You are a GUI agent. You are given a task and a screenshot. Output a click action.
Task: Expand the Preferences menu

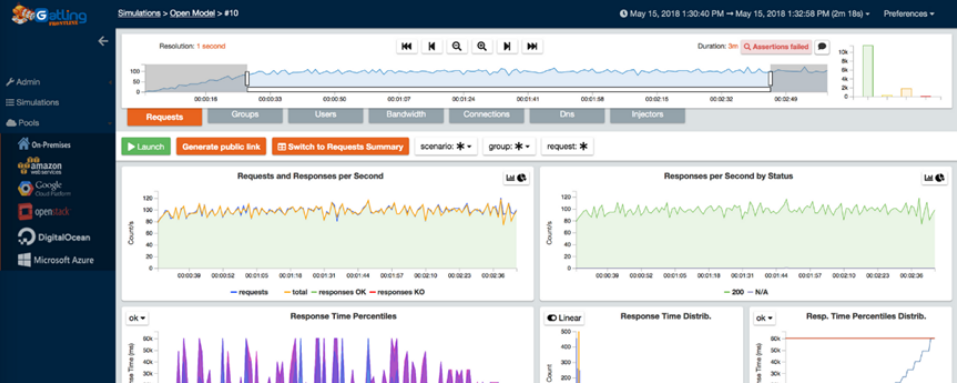909,13
